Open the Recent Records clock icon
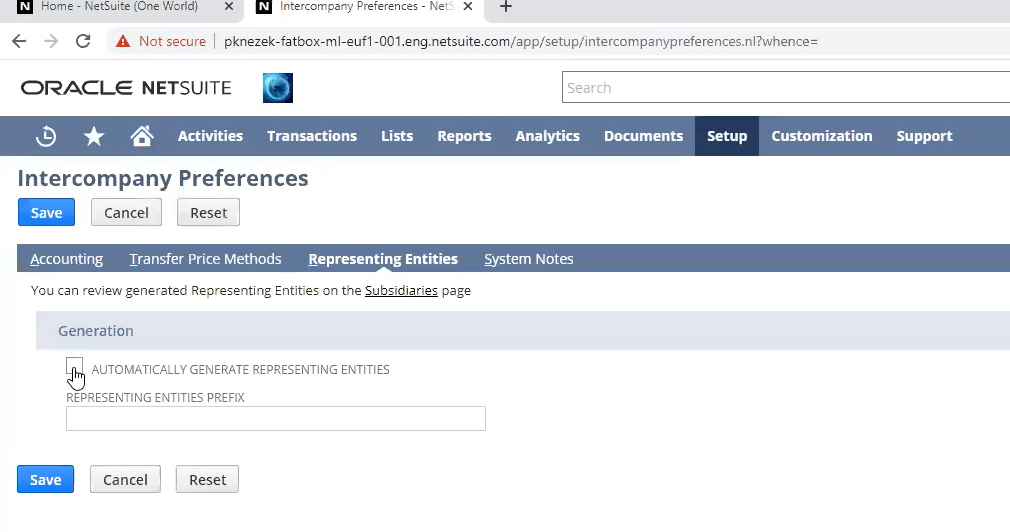 46,136
